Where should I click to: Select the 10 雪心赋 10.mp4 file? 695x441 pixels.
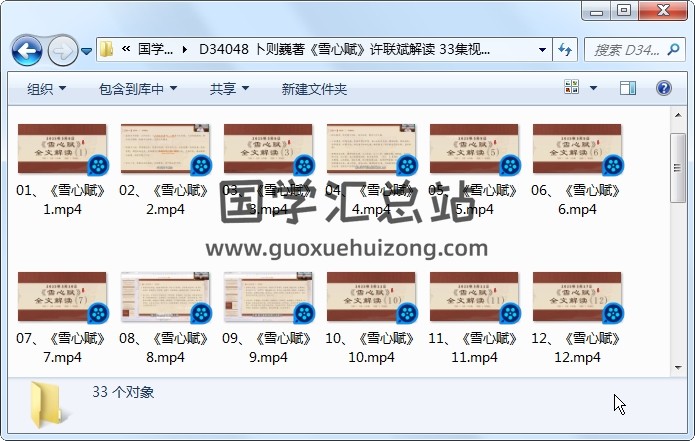(x=371, y=298)
